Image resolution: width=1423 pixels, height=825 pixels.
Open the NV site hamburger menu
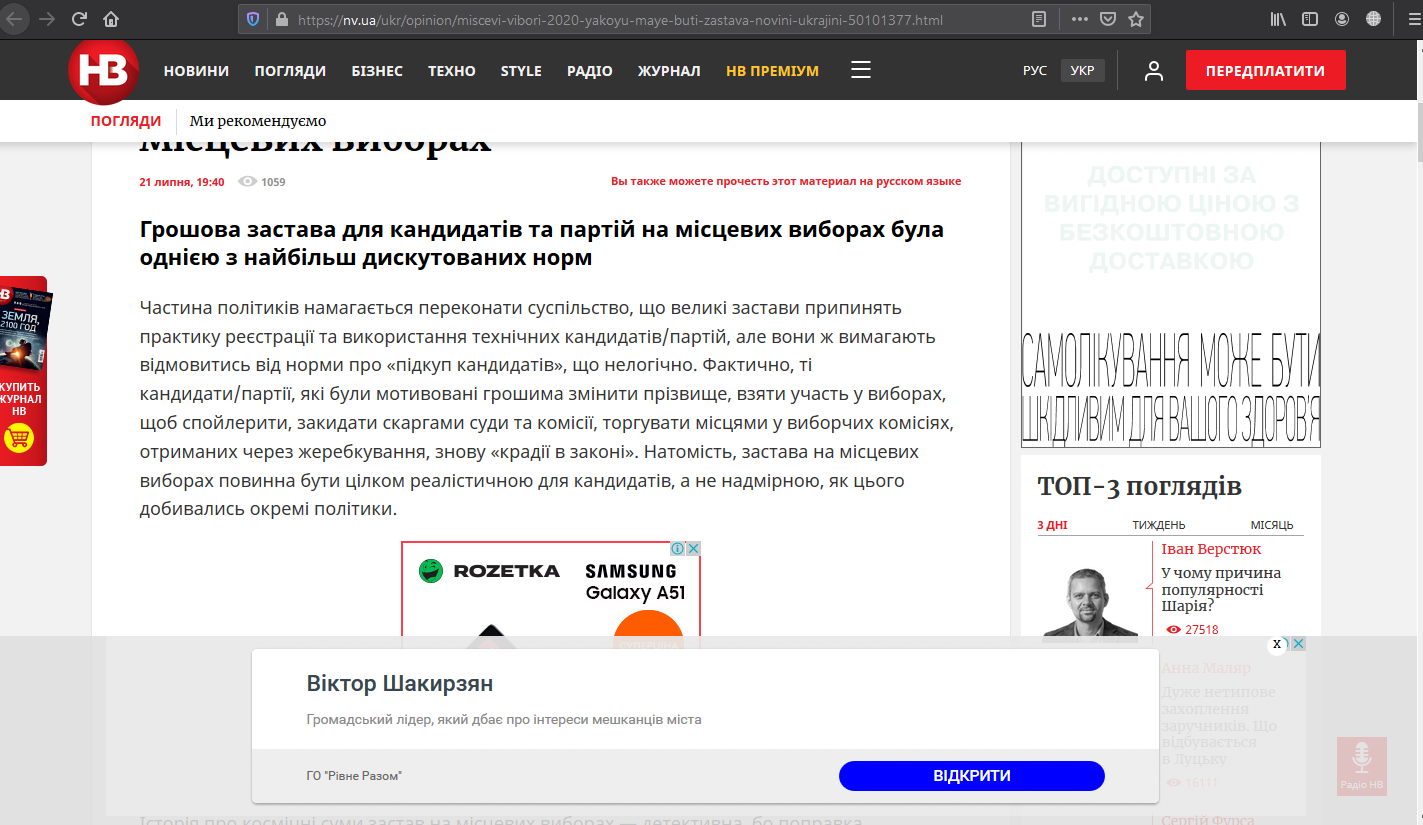pyautogui.click(x=860, y=70)
